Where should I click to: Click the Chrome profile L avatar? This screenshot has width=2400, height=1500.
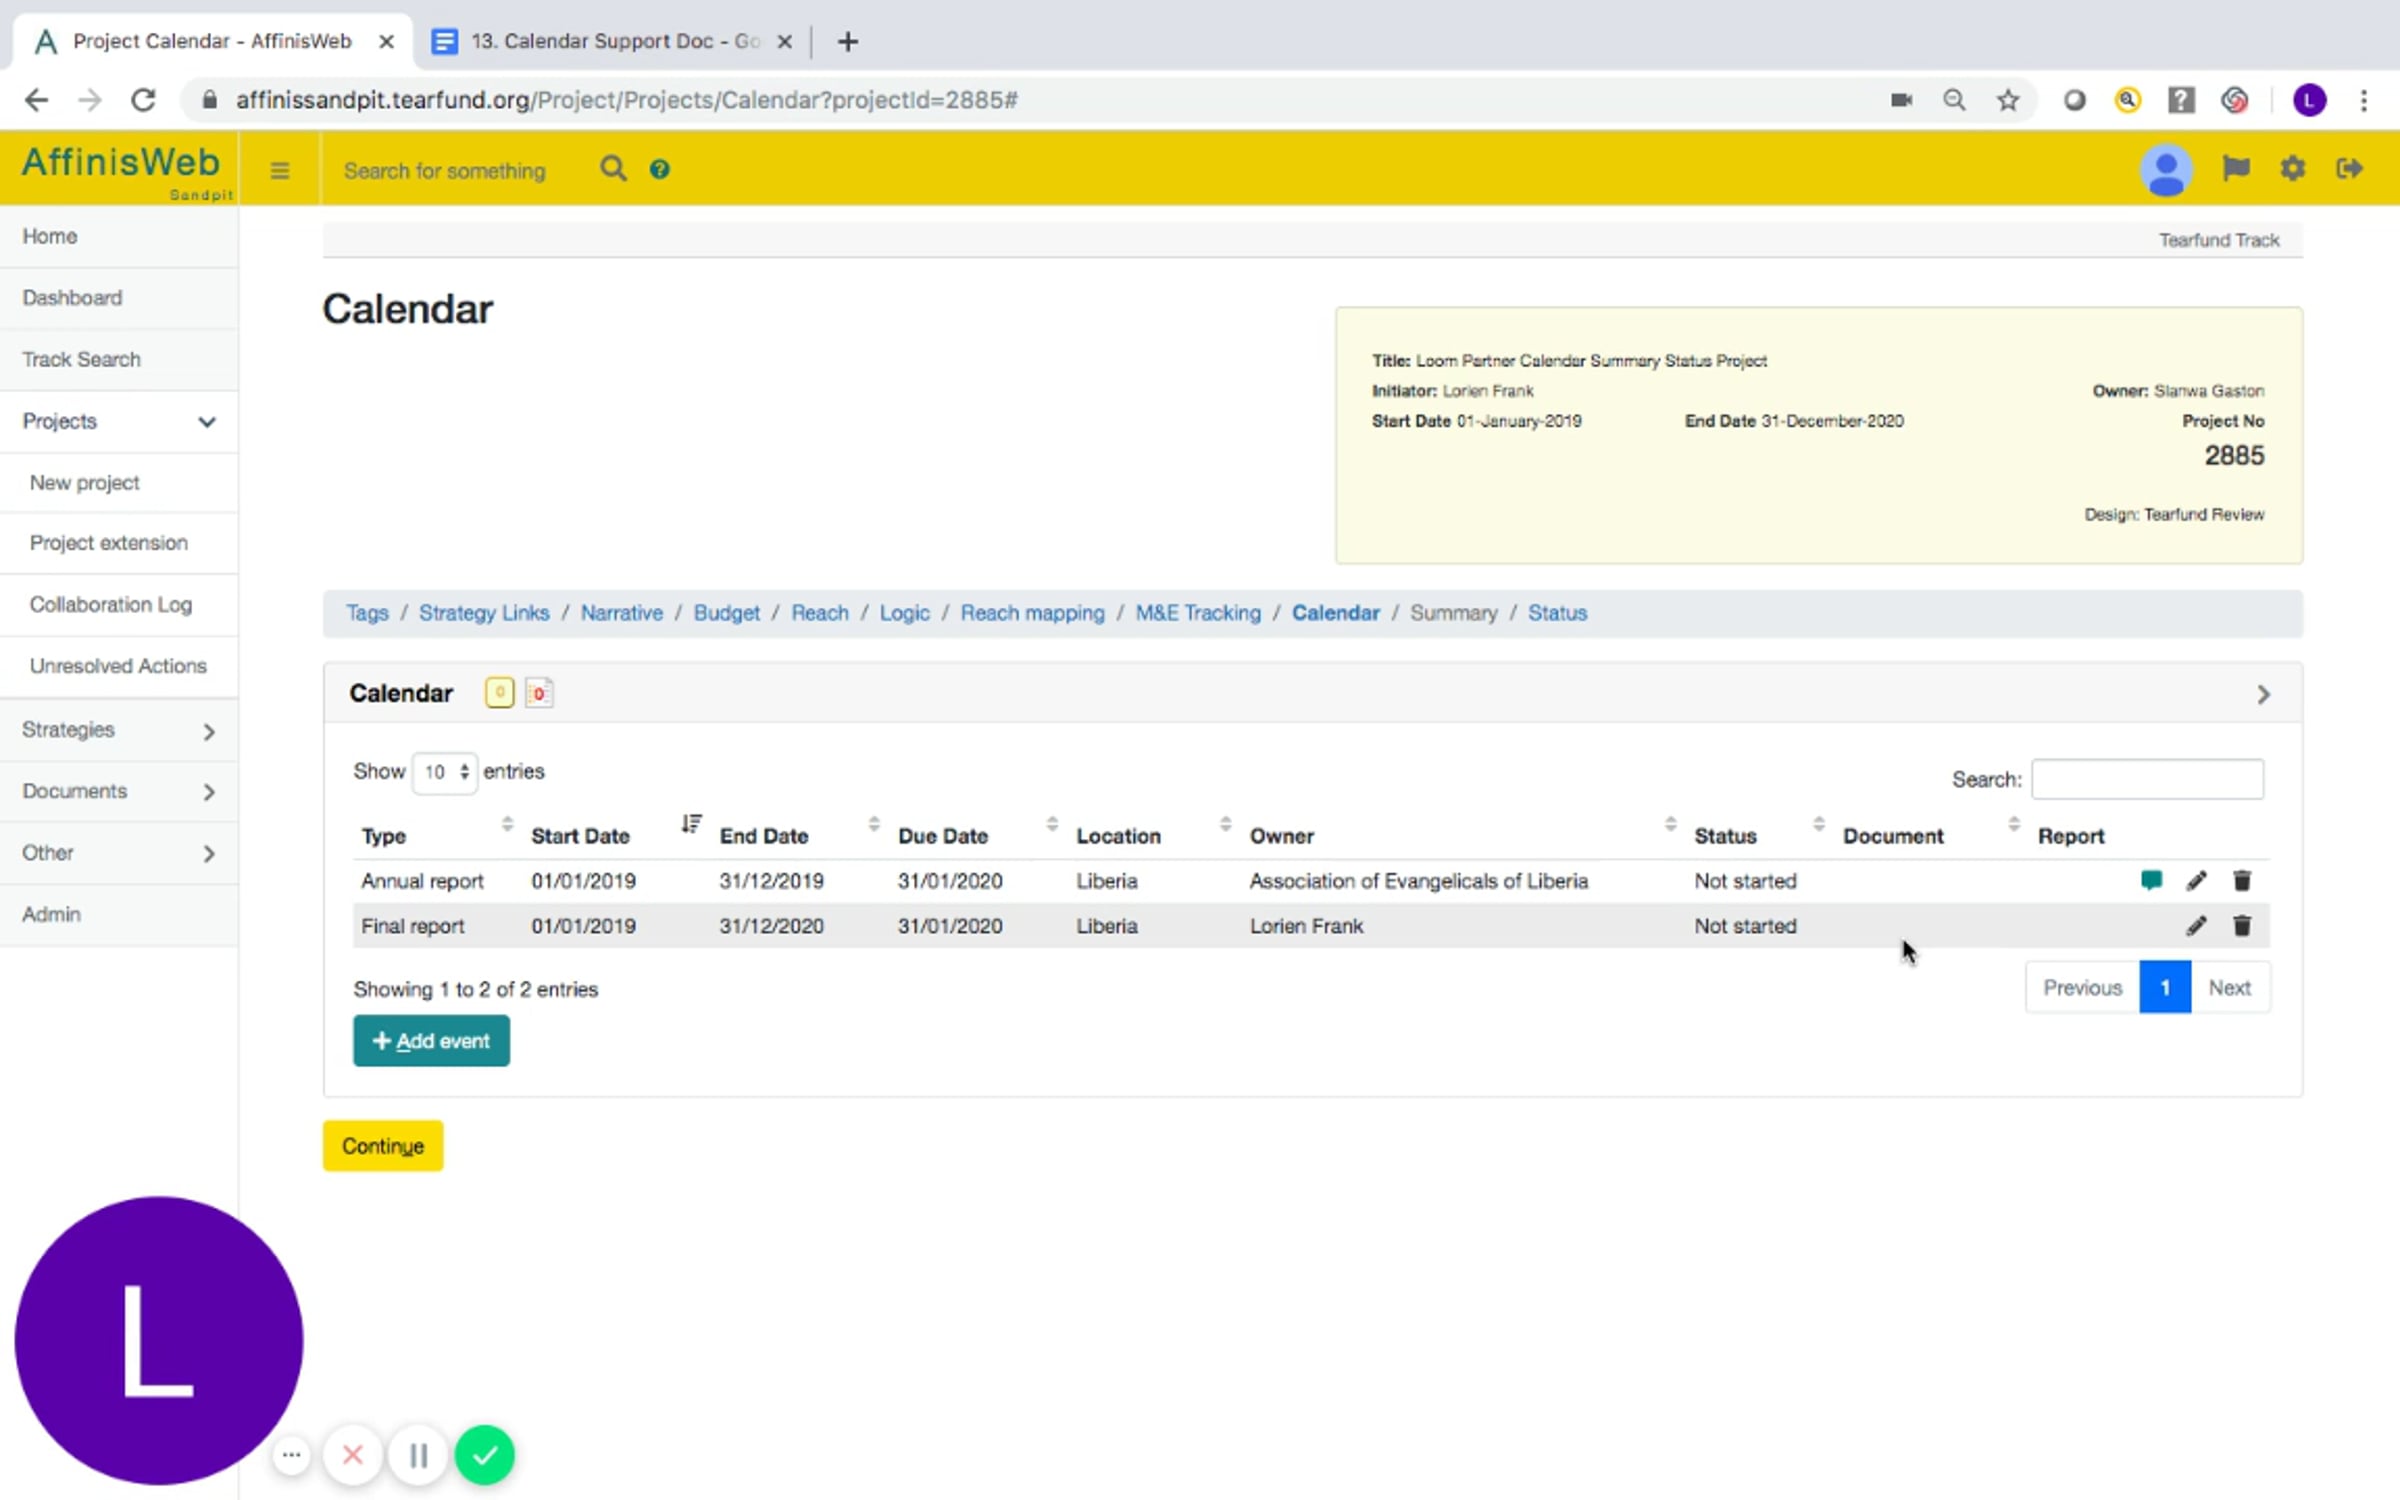point(2309,100)
